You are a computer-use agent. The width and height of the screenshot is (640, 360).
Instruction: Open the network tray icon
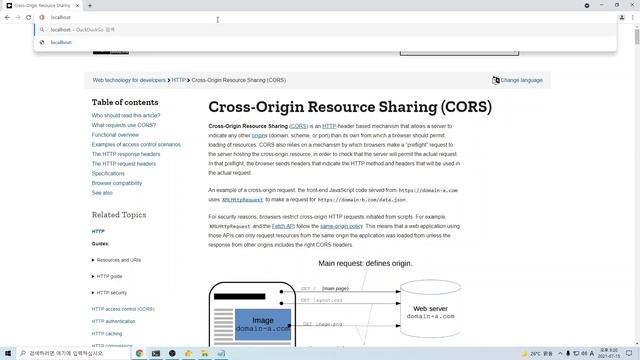point(576,353)
